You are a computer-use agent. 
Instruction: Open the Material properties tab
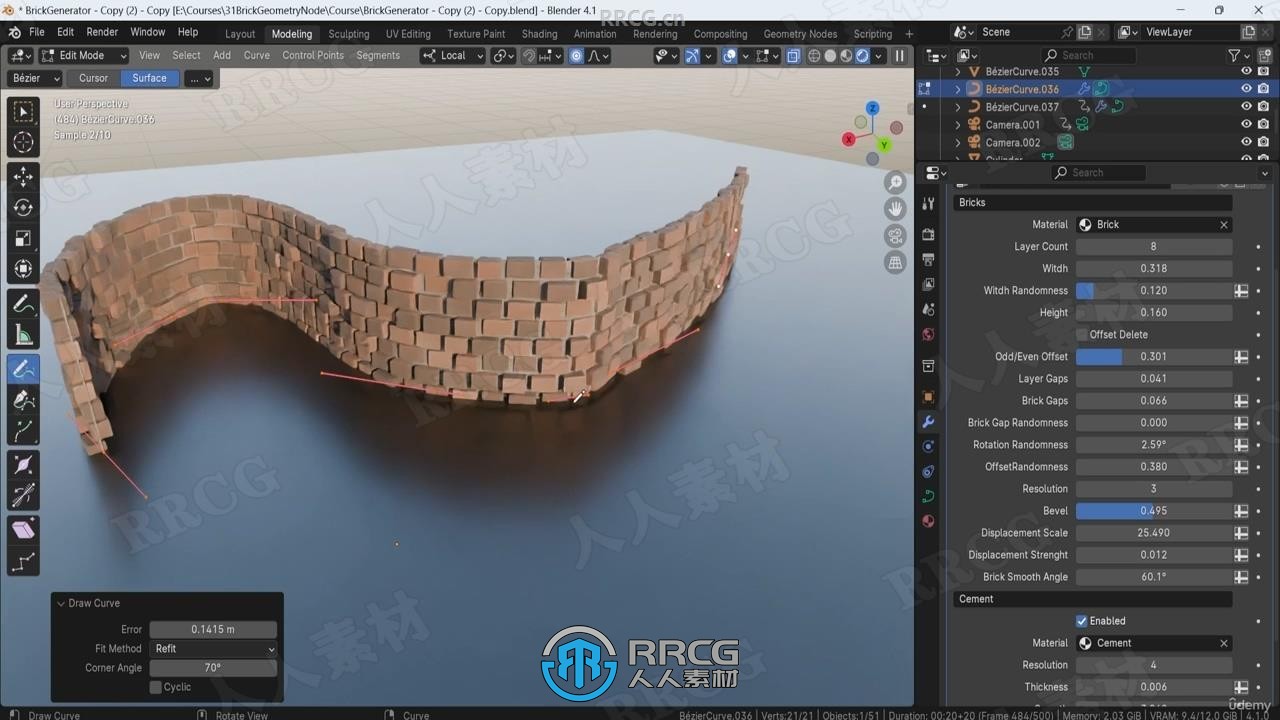(x=928, y=521)
